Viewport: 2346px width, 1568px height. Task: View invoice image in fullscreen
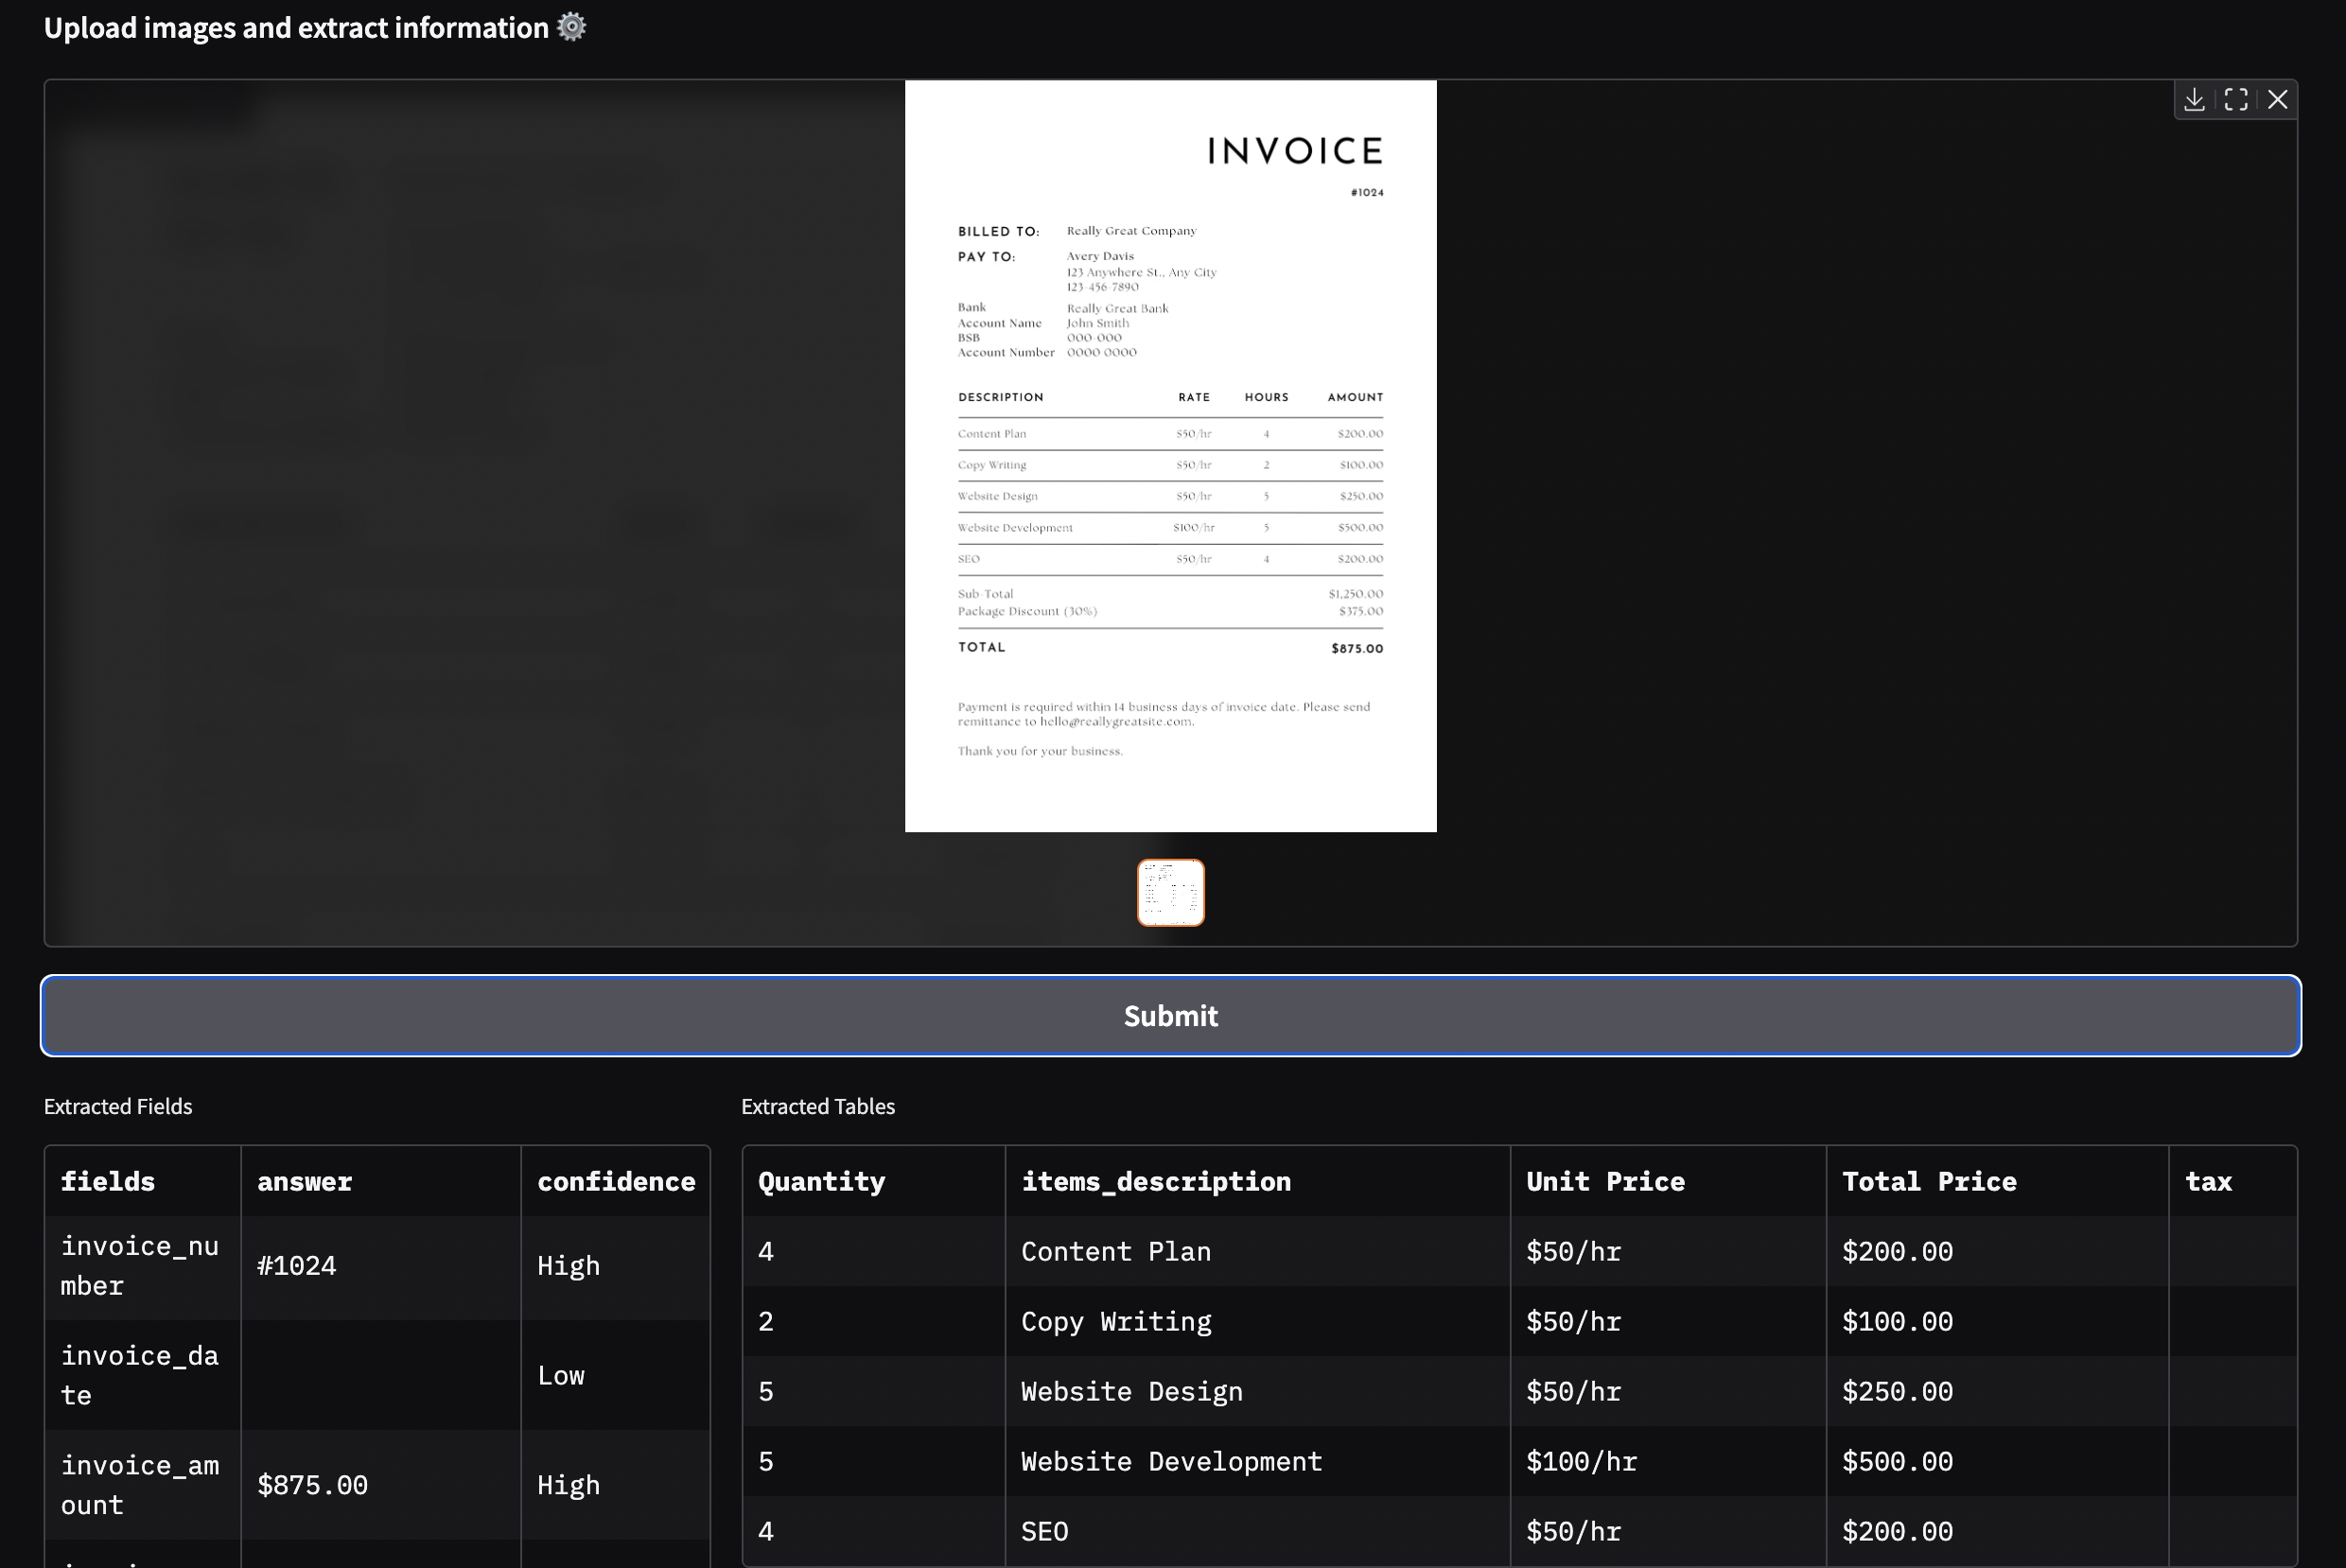pyautogui.click(x=2236, y=99)
